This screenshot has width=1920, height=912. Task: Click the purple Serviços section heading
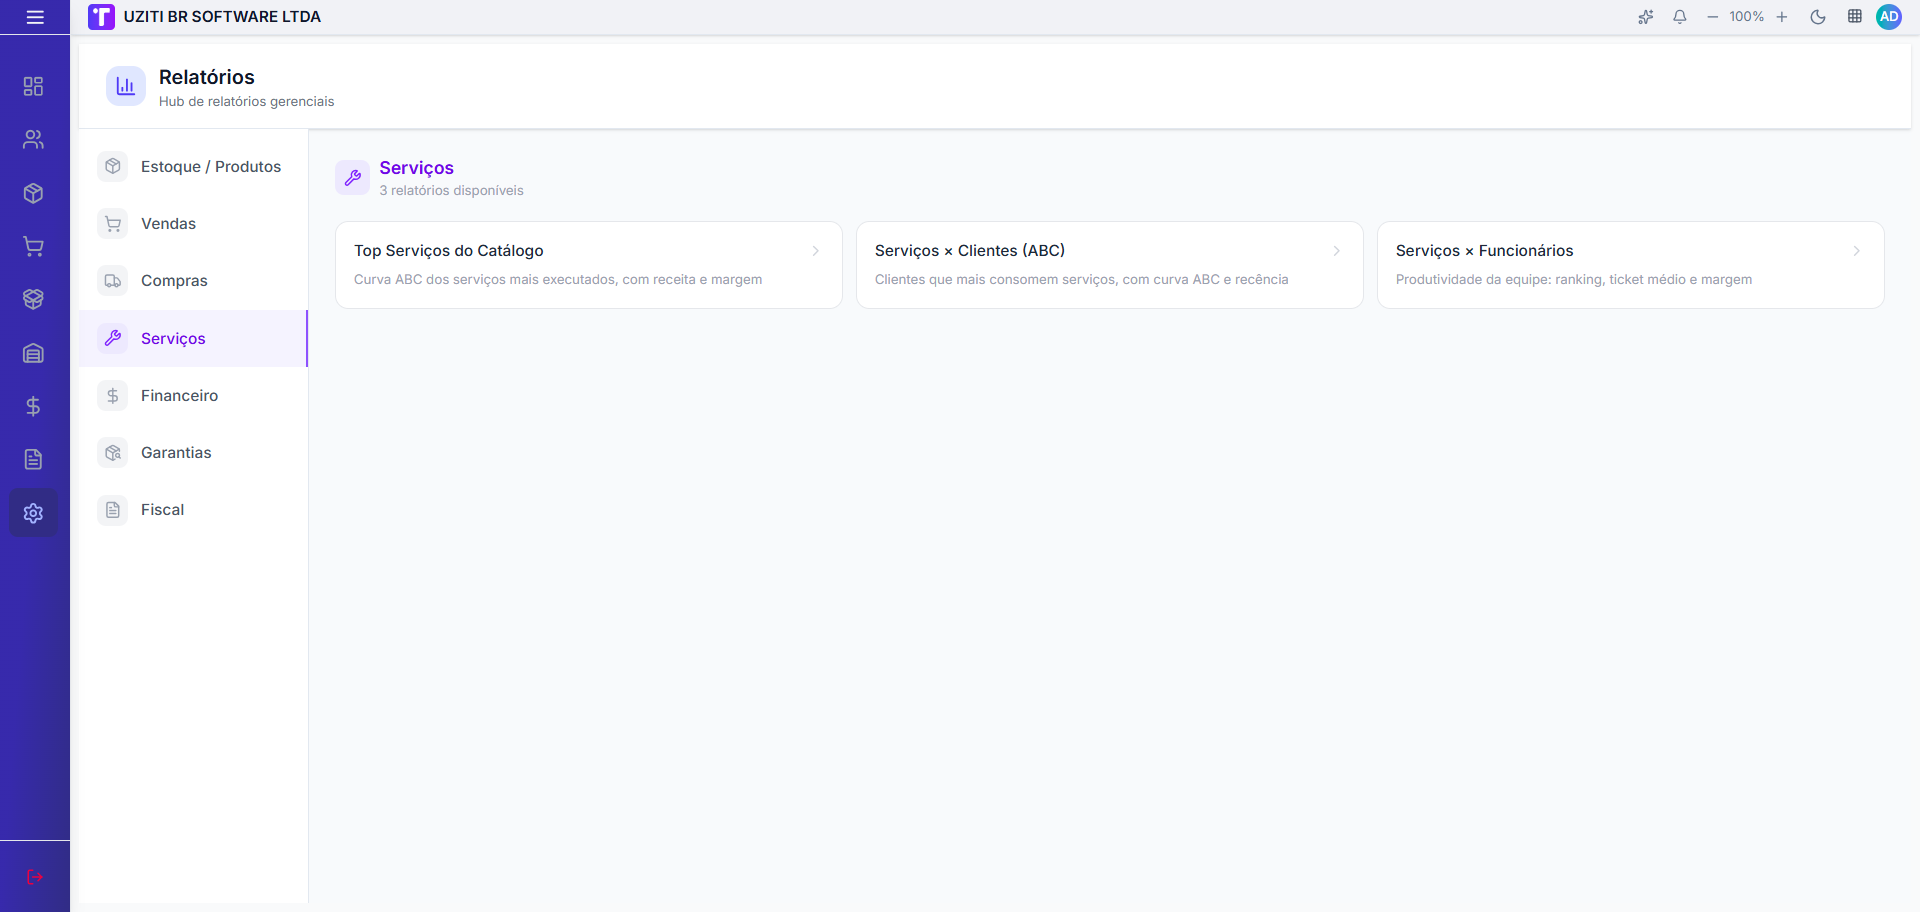(x=417, y=168)
